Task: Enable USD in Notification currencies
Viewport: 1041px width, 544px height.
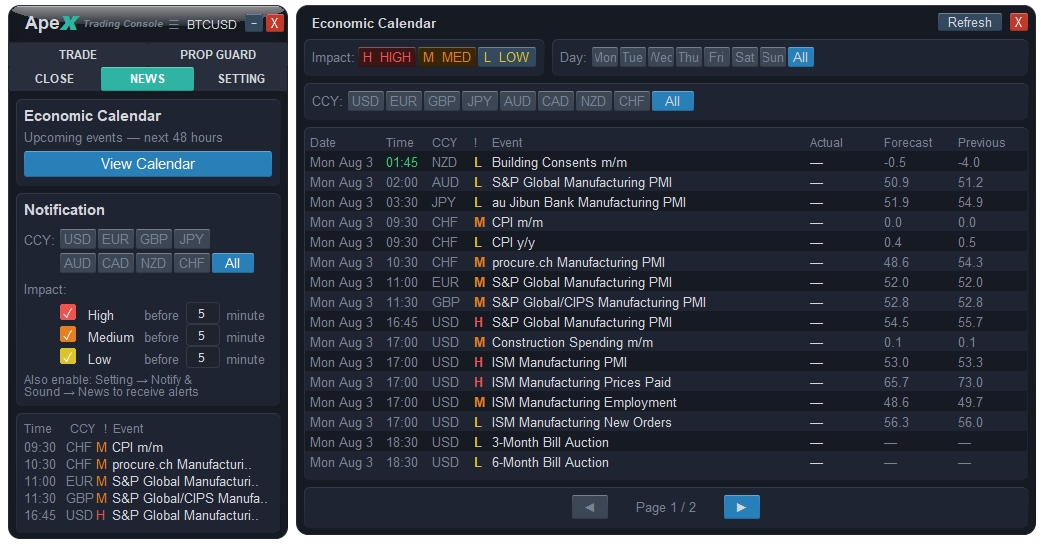Action: coord(78,239)
